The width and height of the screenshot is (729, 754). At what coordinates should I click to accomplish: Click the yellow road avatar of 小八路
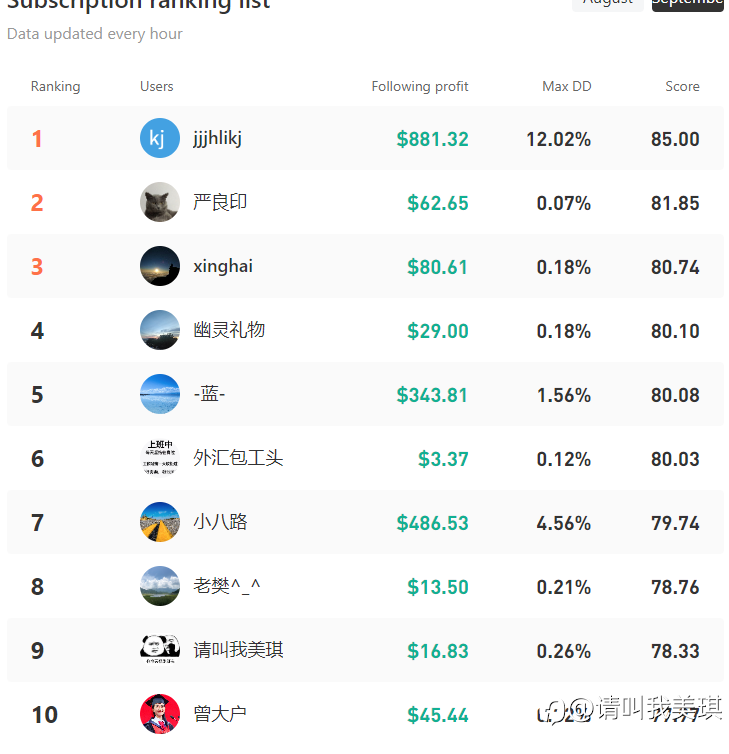click(x=160, y=522)
